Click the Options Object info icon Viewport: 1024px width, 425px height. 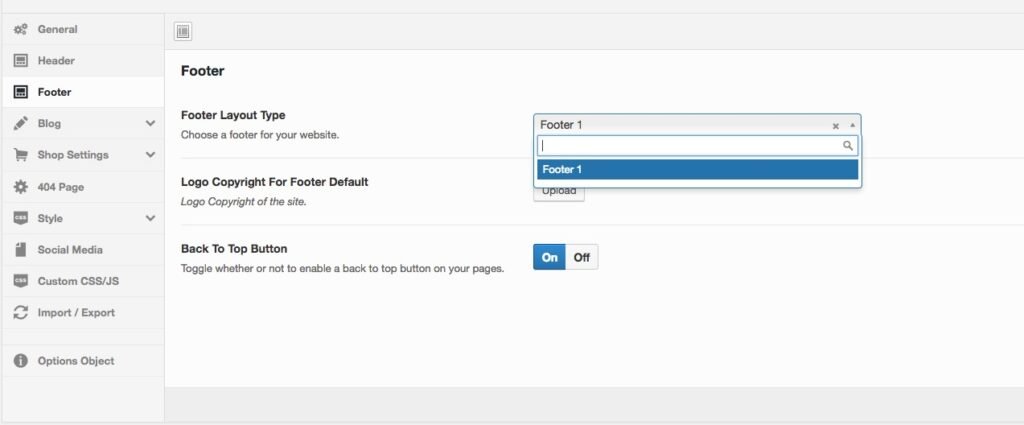point(20,361)
